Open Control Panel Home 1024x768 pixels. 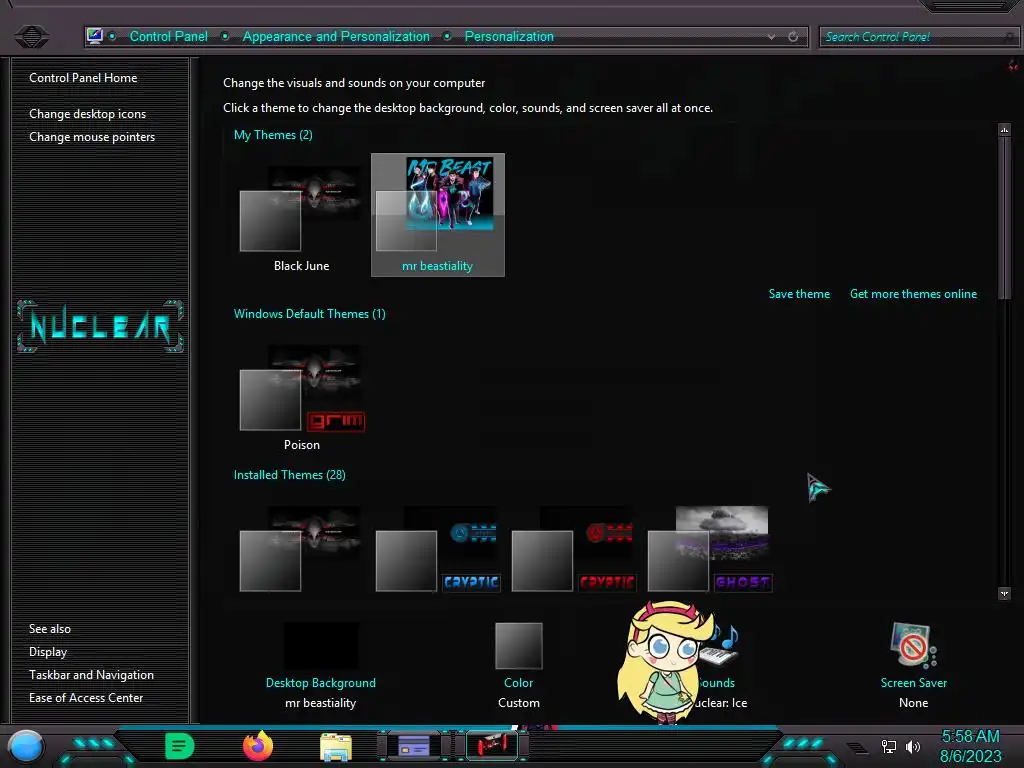pyautogui.click(x=83, y=78)
